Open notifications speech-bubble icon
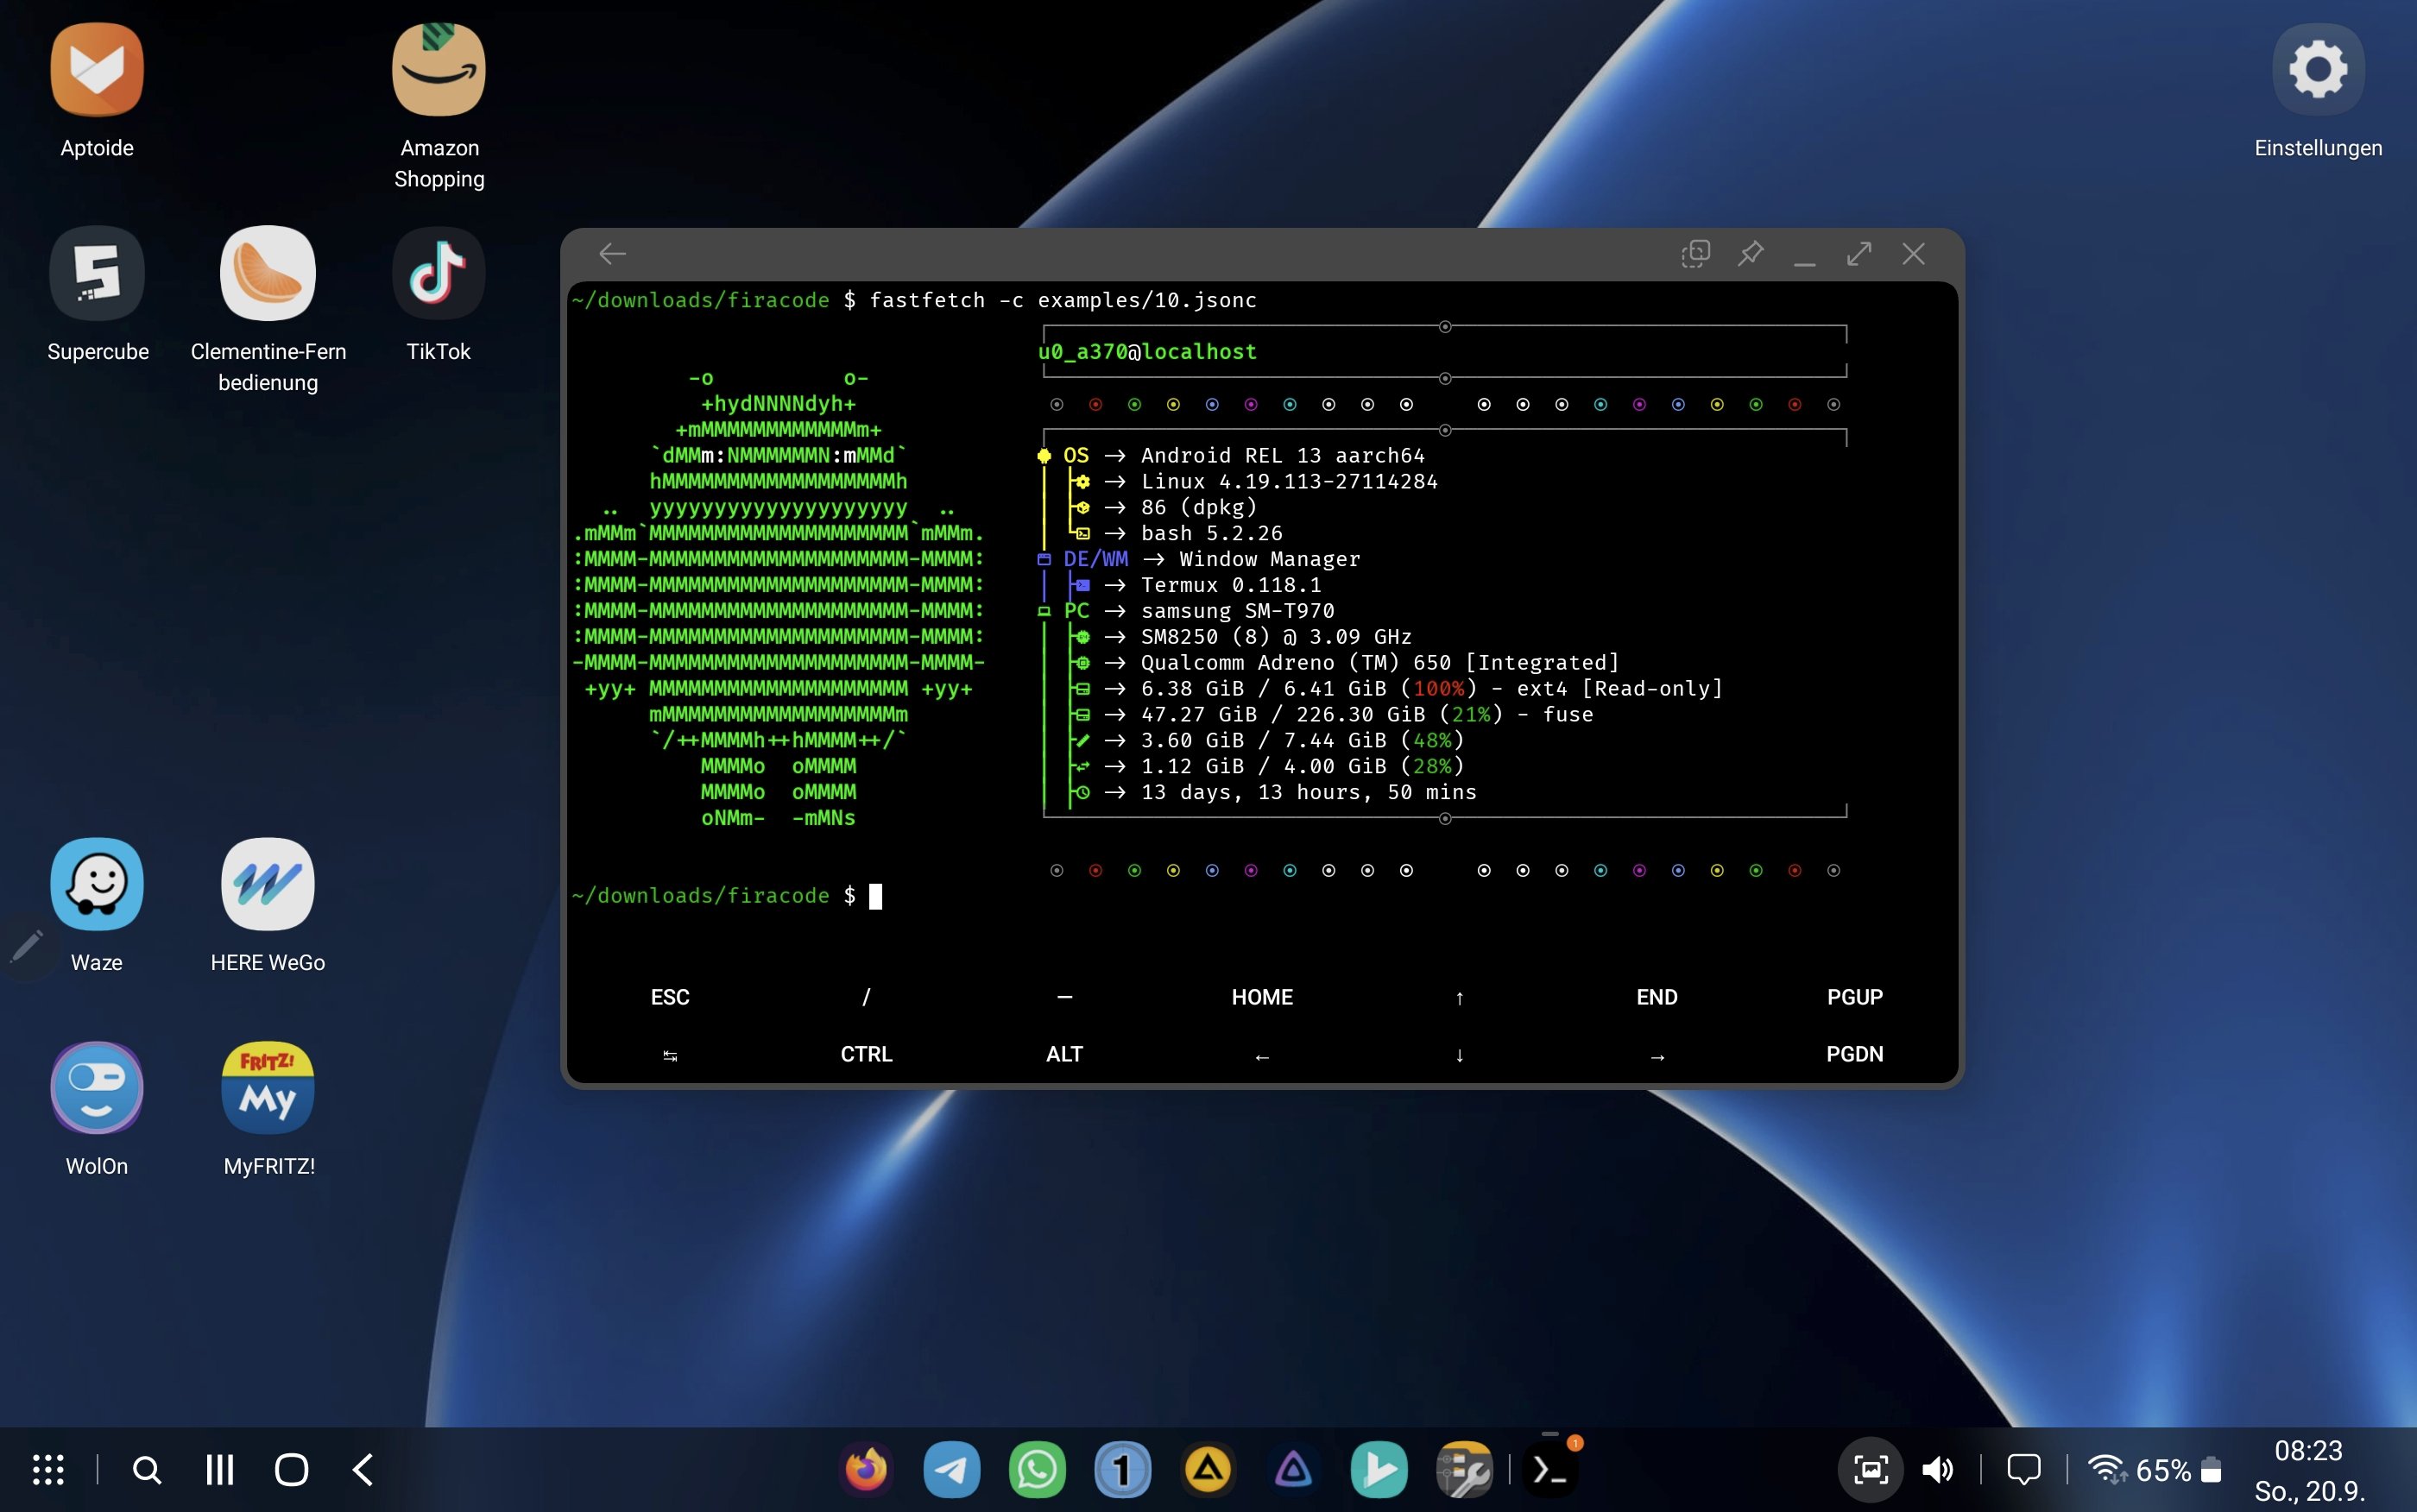2417x1512 pixels. click(x=2023, y=1469)
